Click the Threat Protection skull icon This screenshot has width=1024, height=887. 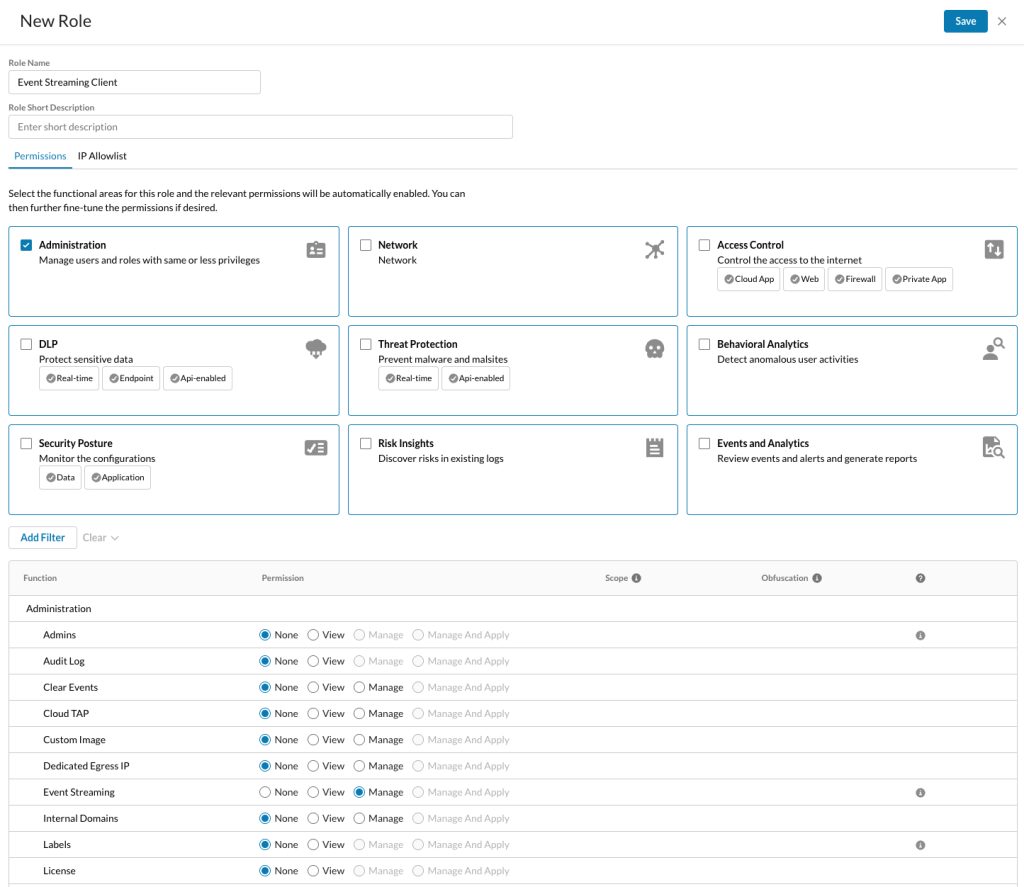point(654,349)
